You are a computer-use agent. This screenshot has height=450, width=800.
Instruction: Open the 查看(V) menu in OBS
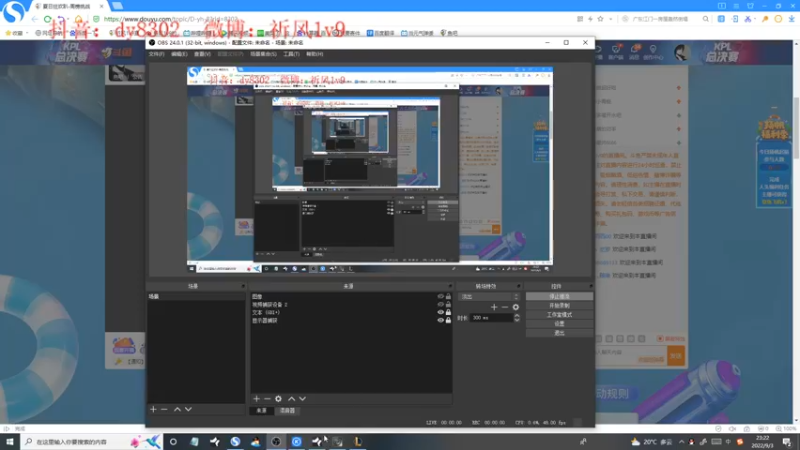tap(202, 54)
